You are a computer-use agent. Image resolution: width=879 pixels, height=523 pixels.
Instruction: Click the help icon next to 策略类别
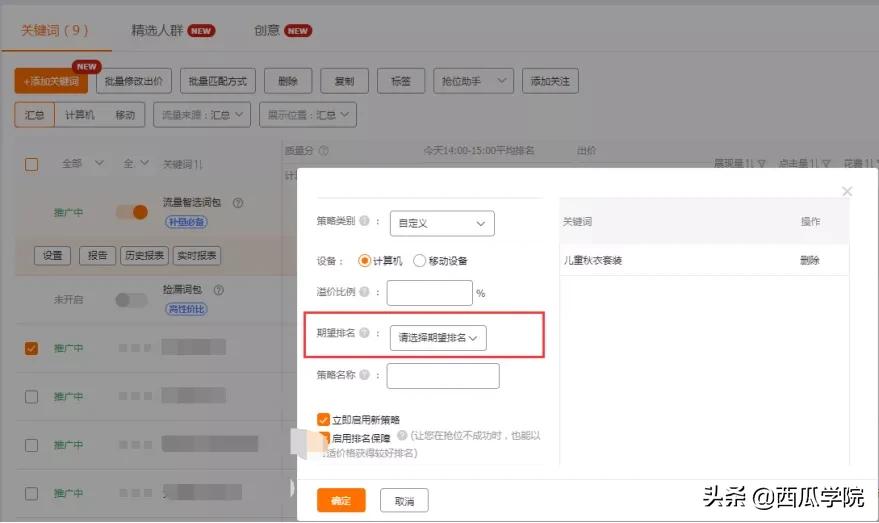[364, 221]
